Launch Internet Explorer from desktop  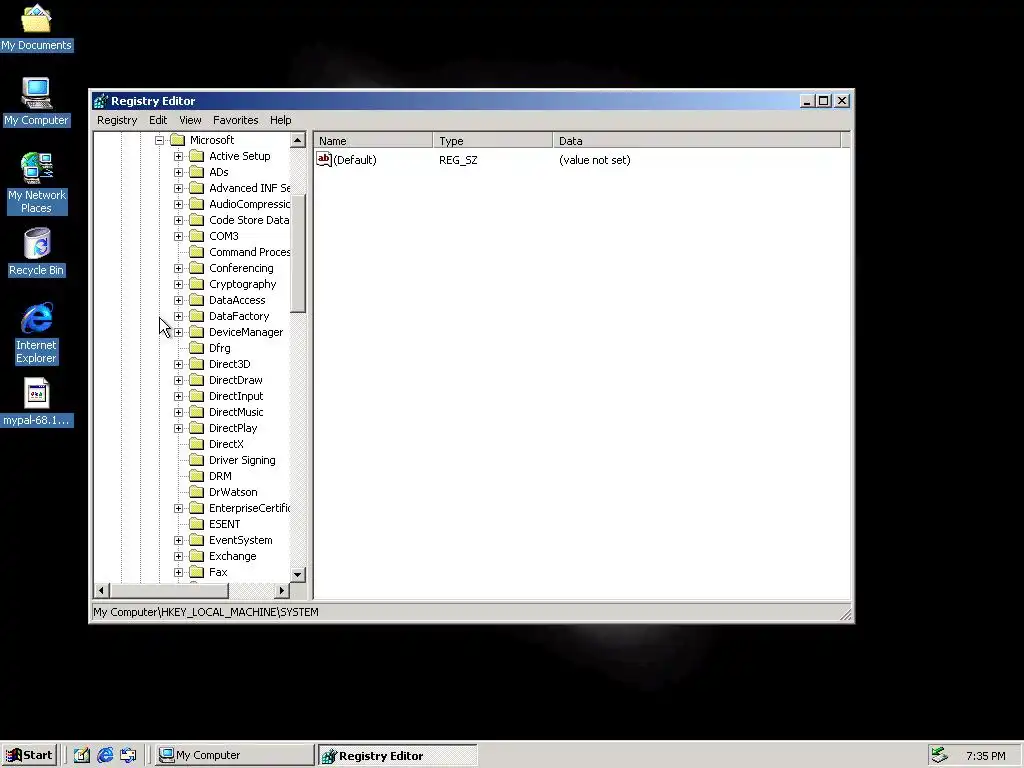coord(37,333)
